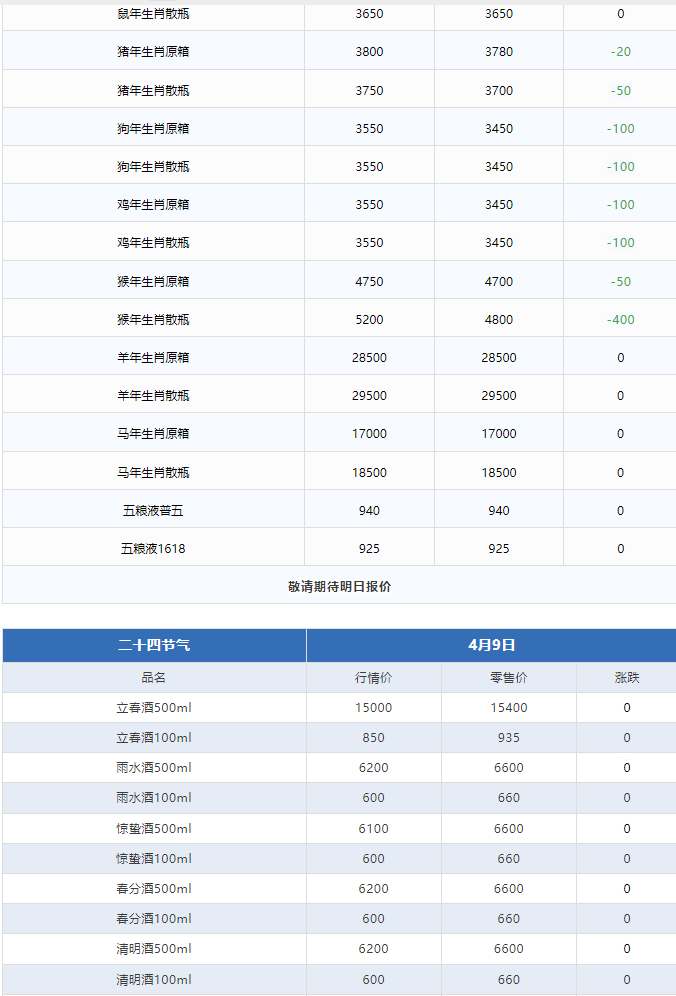Click the 涨跌 column header

click(626, 678)
